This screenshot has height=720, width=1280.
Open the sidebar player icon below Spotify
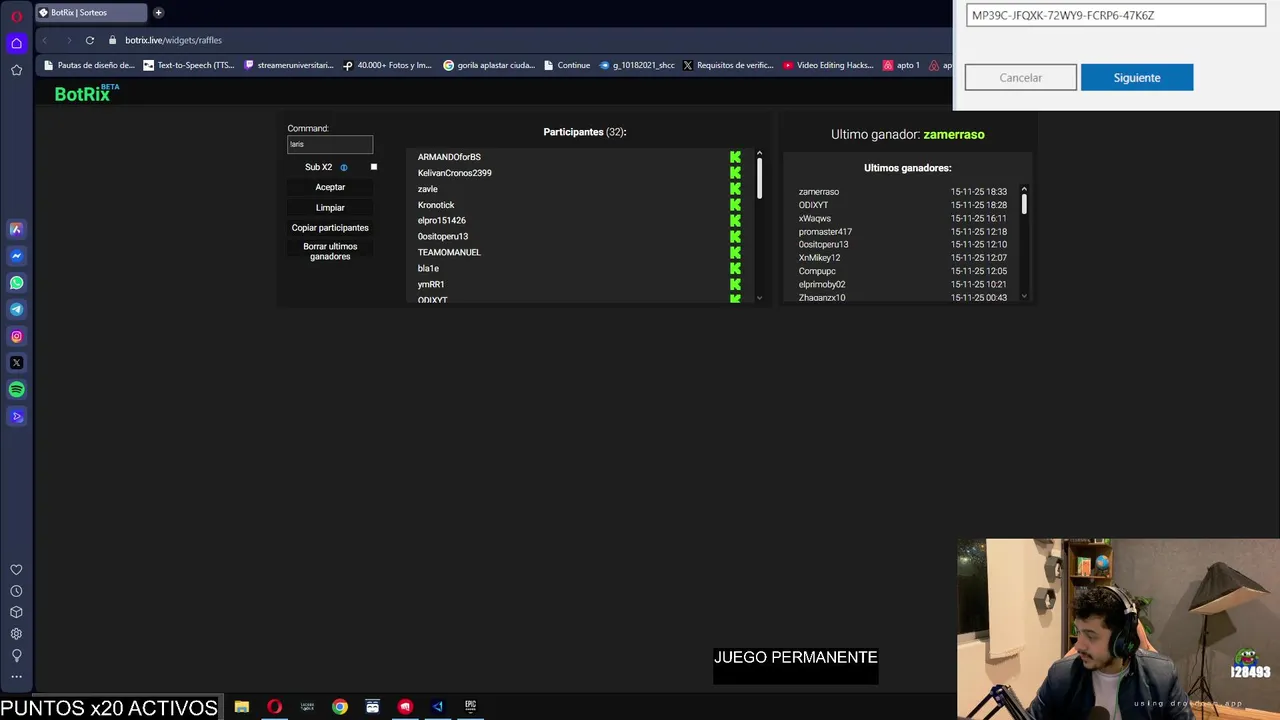point(16,417)
